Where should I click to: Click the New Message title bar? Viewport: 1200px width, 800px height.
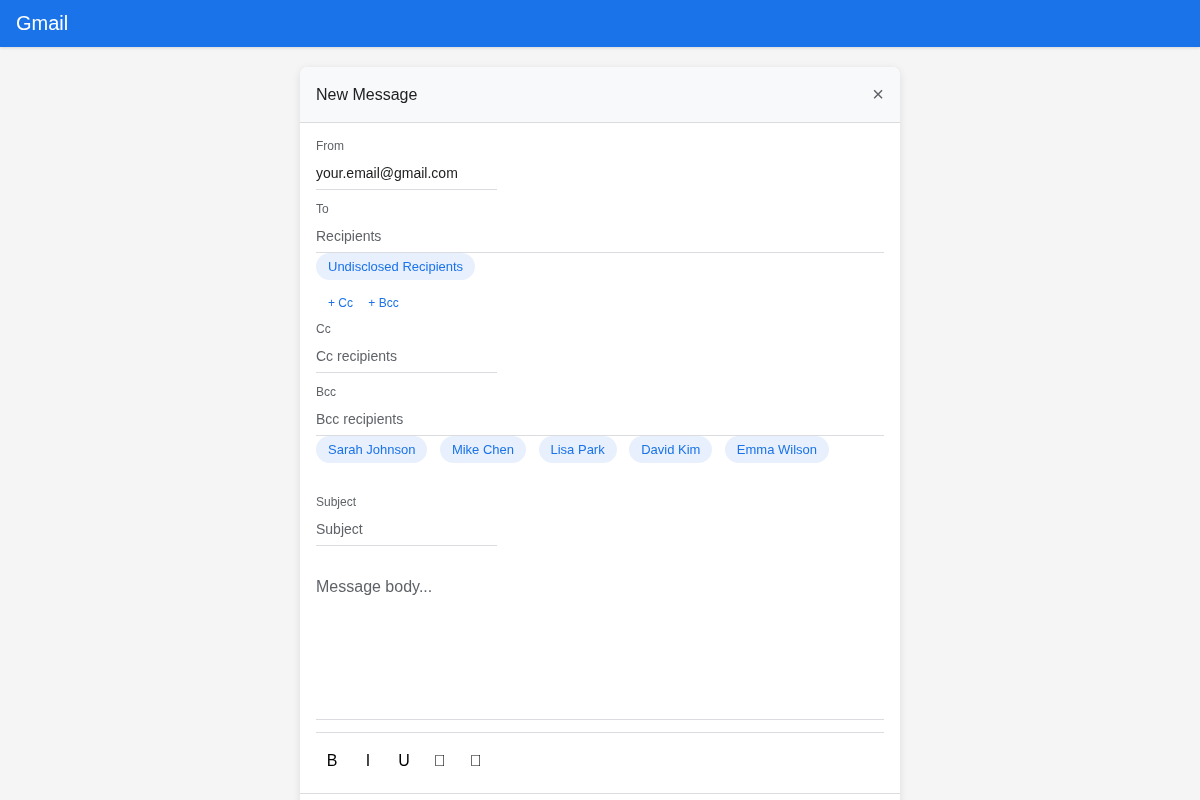pos(367,94)
